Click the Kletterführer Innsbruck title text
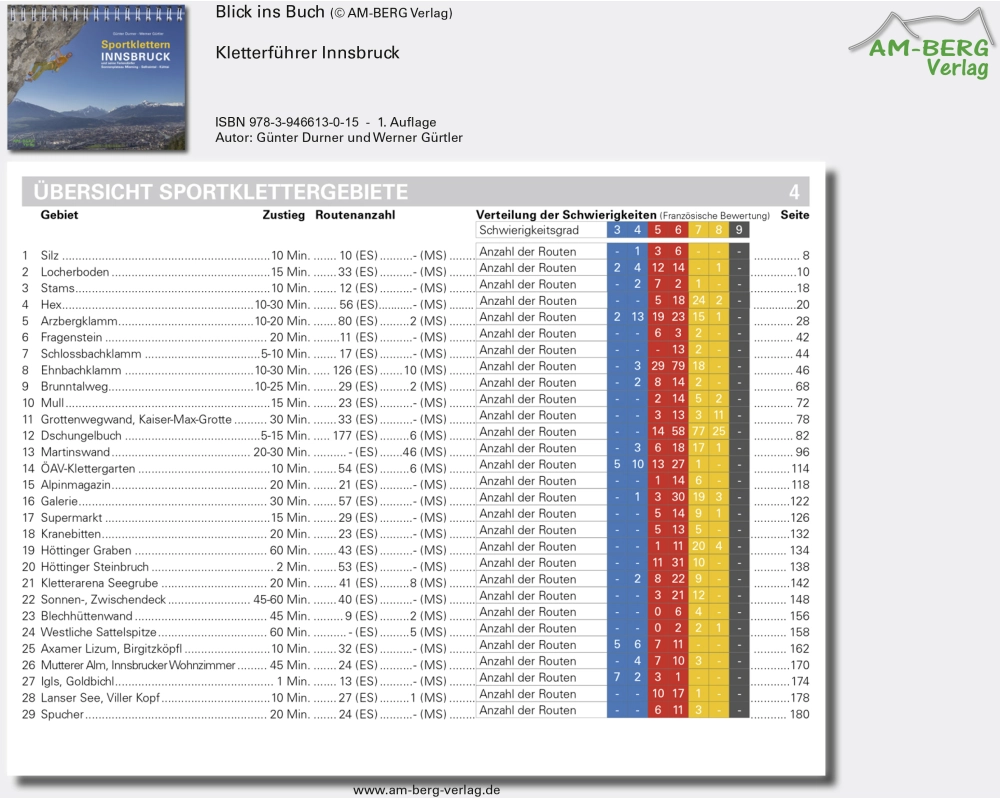The image size is (1000, 800). [x=307, y=53]
